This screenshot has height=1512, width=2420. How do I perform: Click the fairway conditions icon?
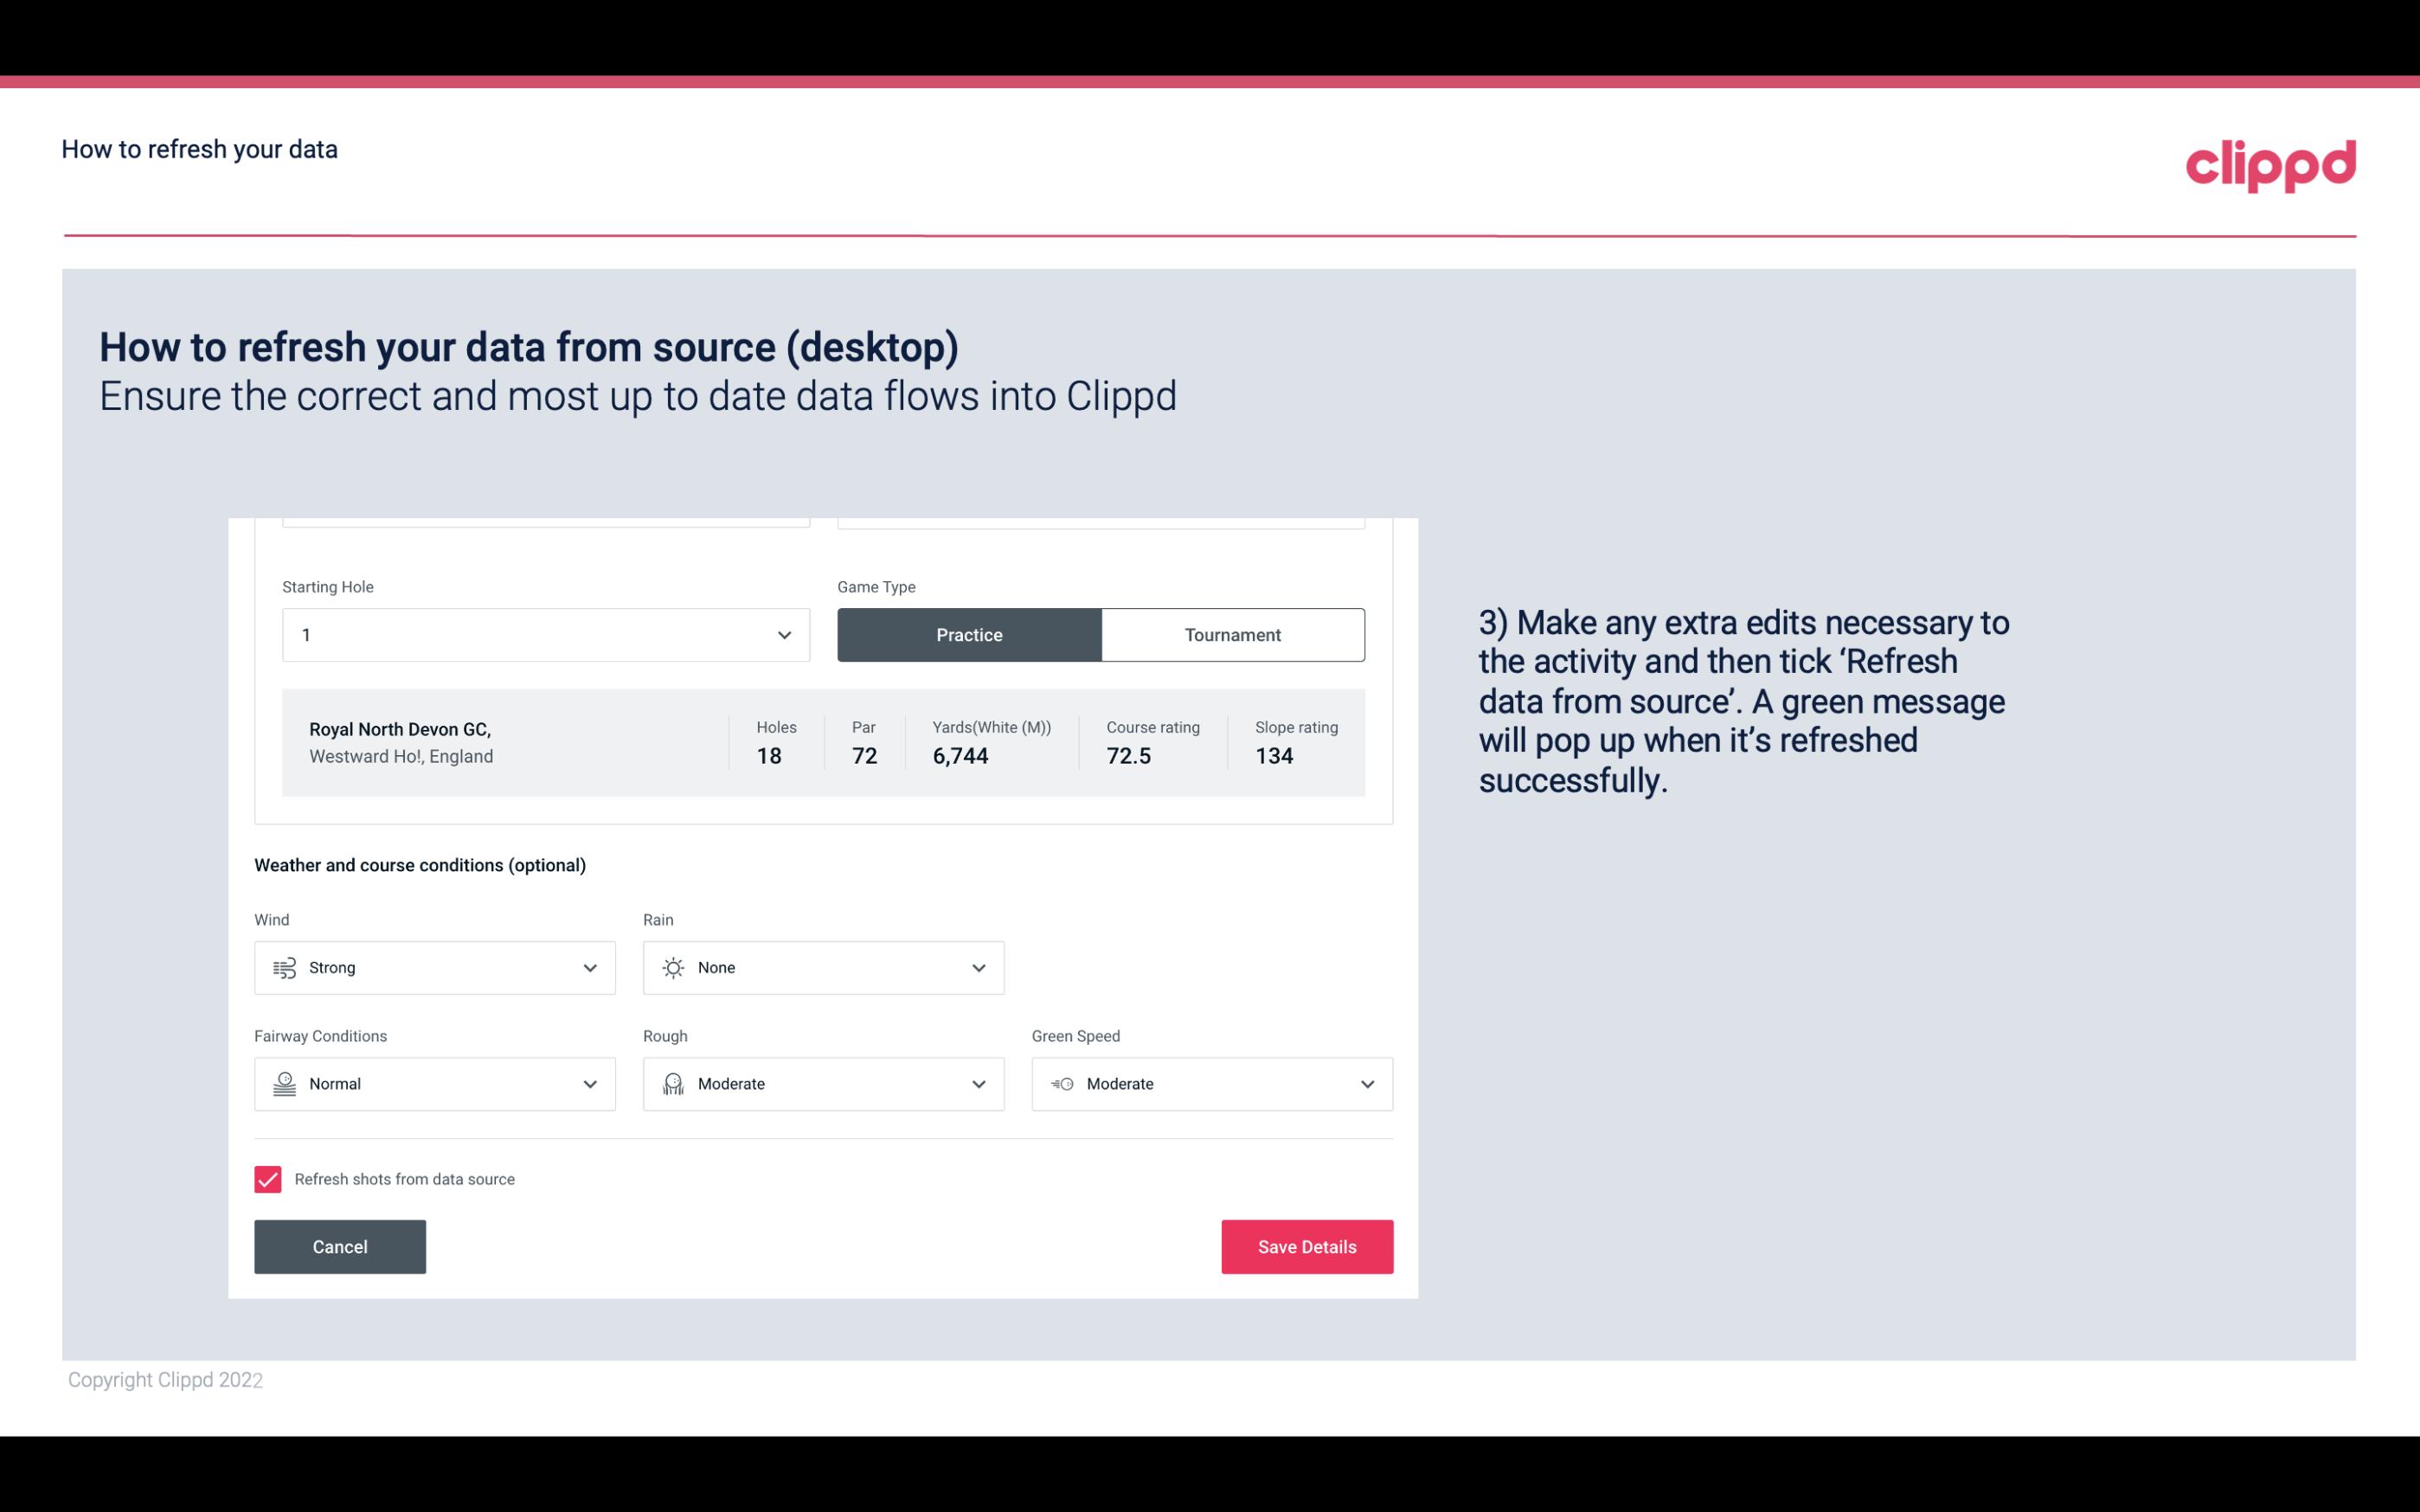pyautogui.click(x=282, y=1084)
